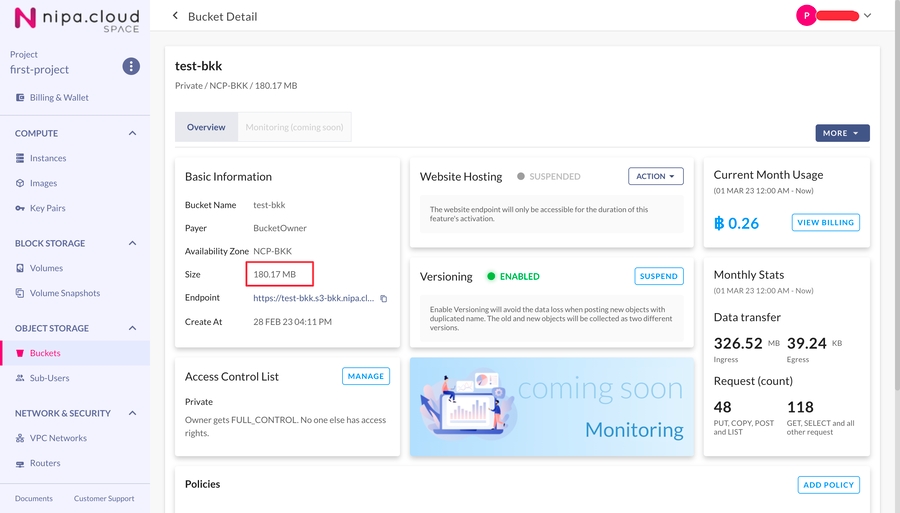This screenshot has width=900, height=513.
Task: Go to Key Pairs in sidebar
Action: [x=47, y=208]
